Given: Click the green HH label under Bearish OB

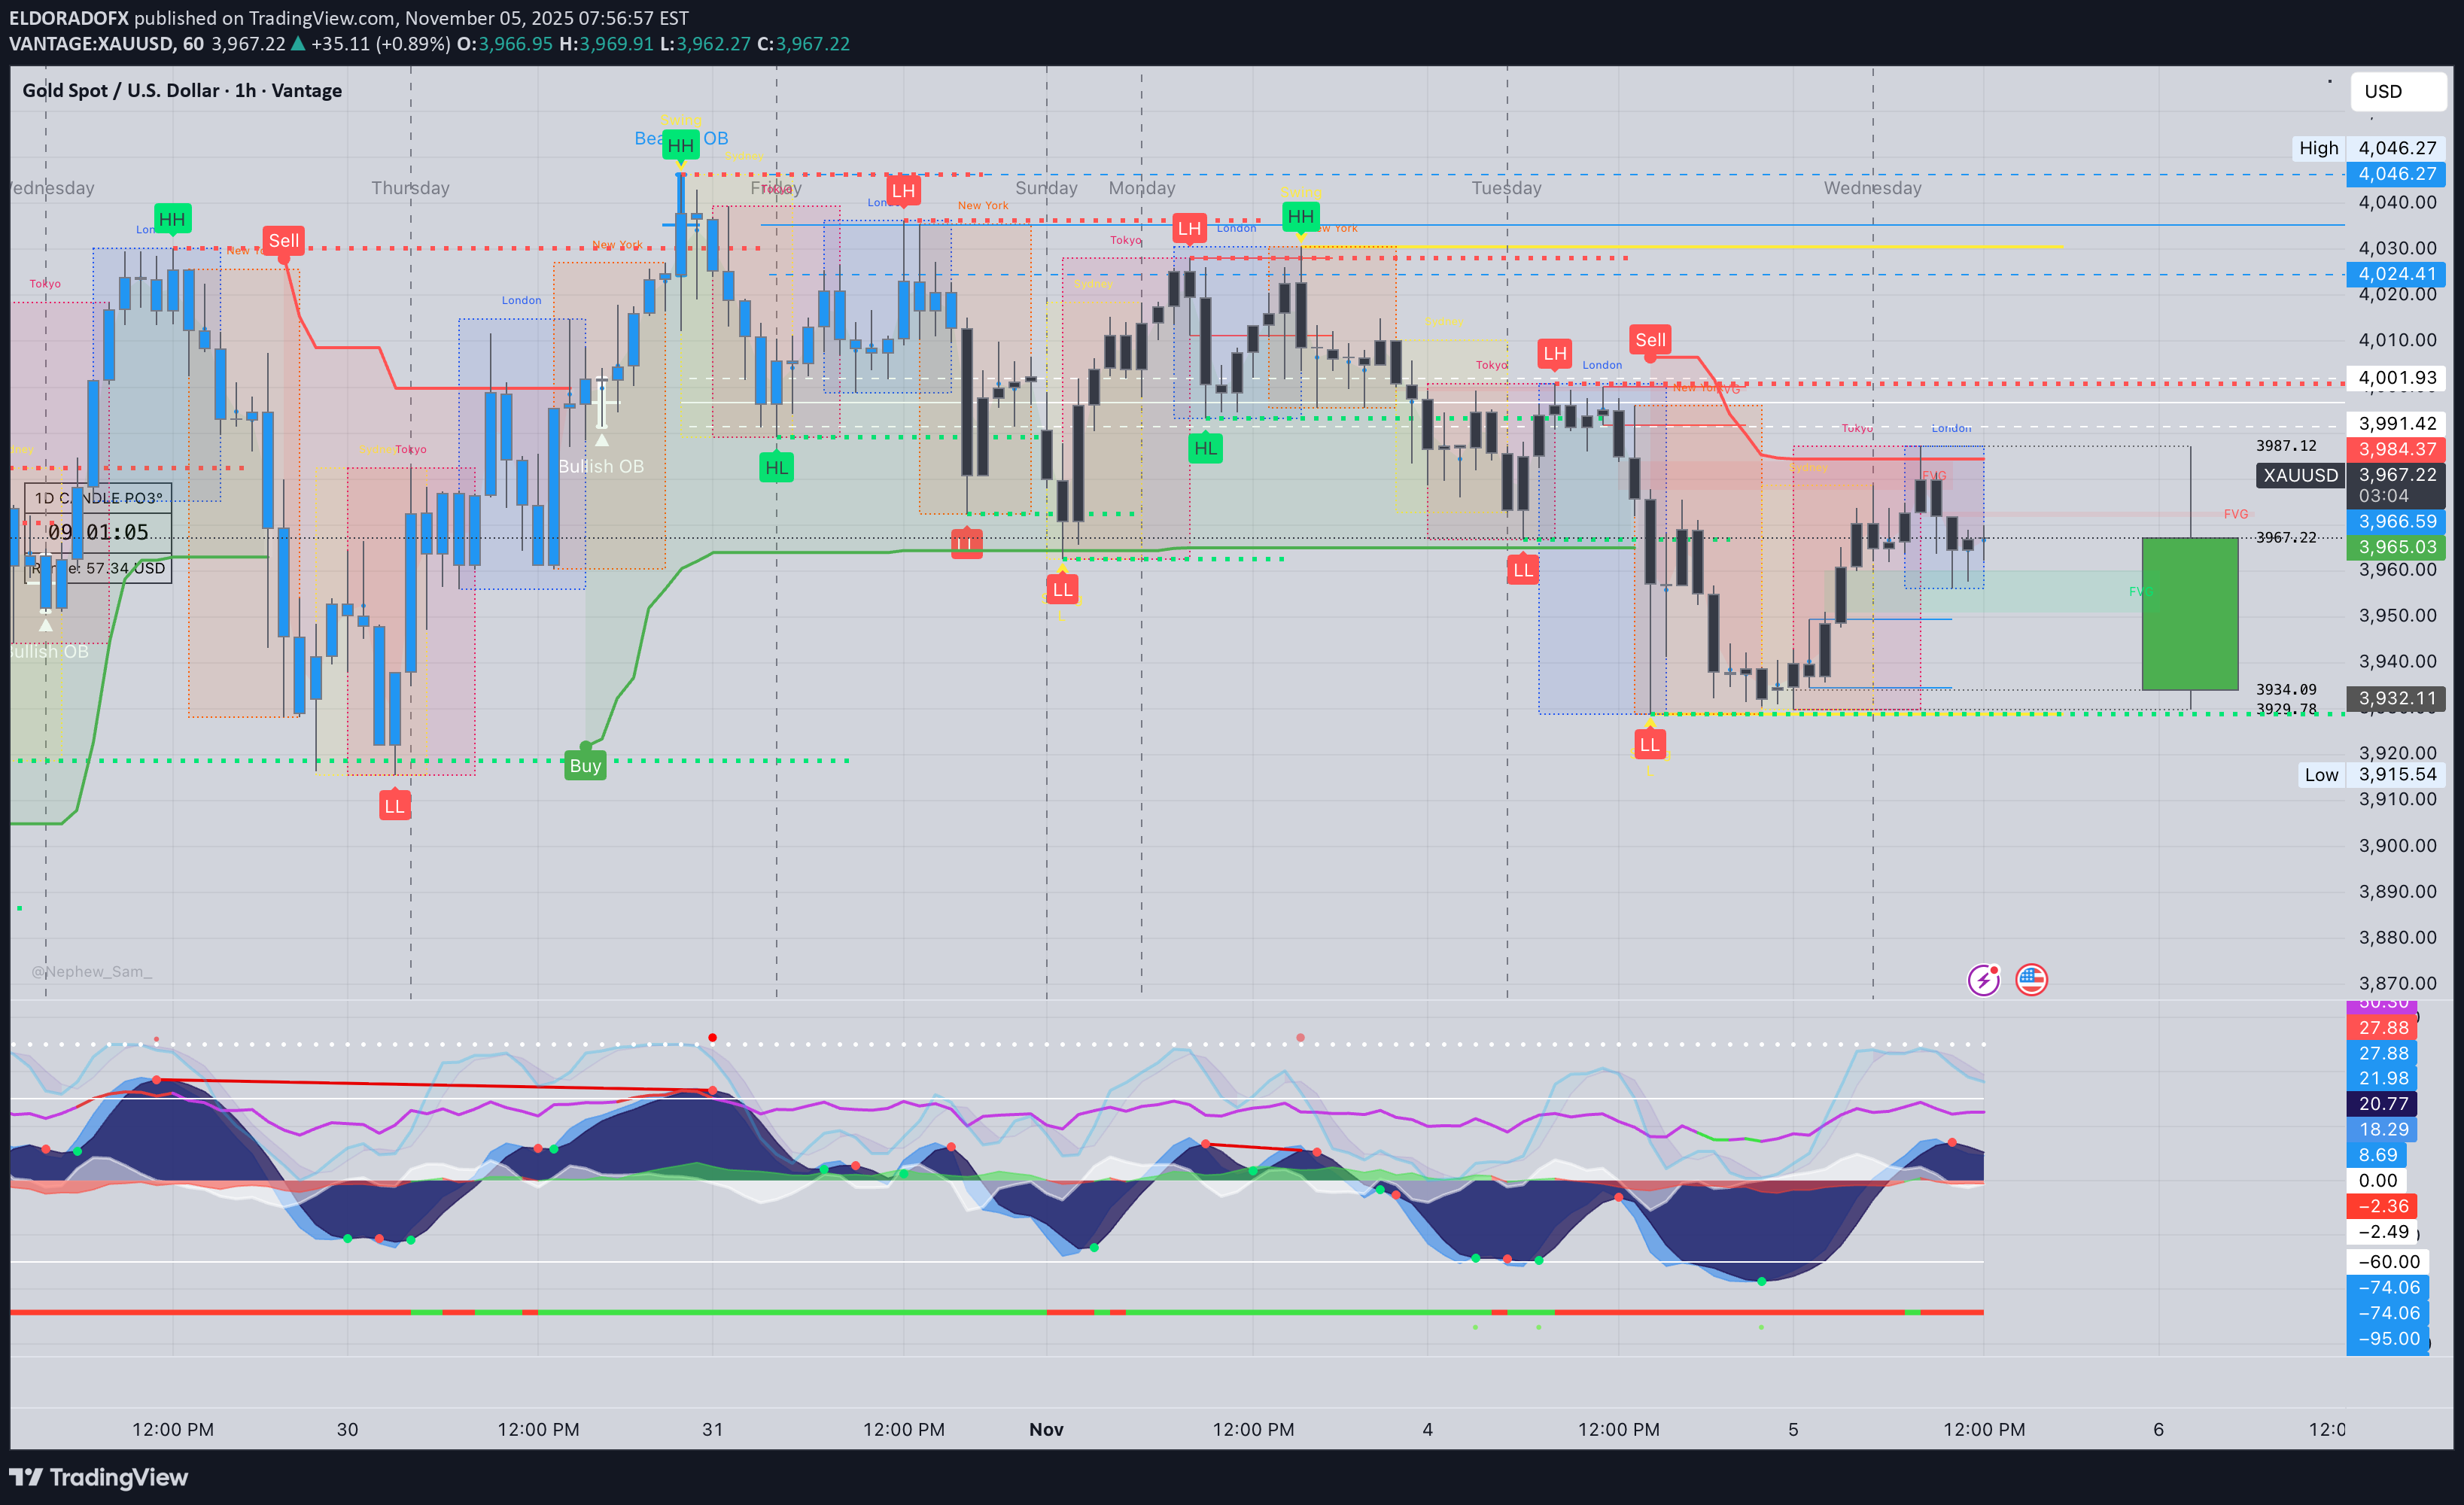Looking at the screenshot, I should (x=680, y=146).
